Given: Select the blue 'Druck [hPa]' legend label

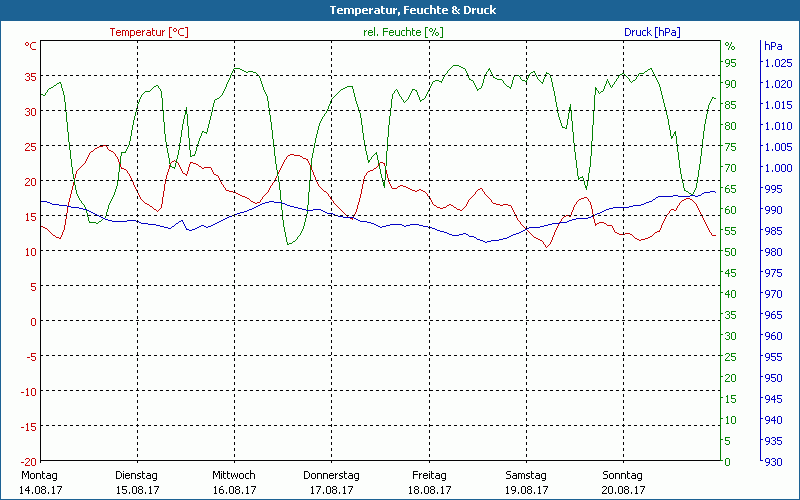Looking at the screenshot, I should 652,32.
